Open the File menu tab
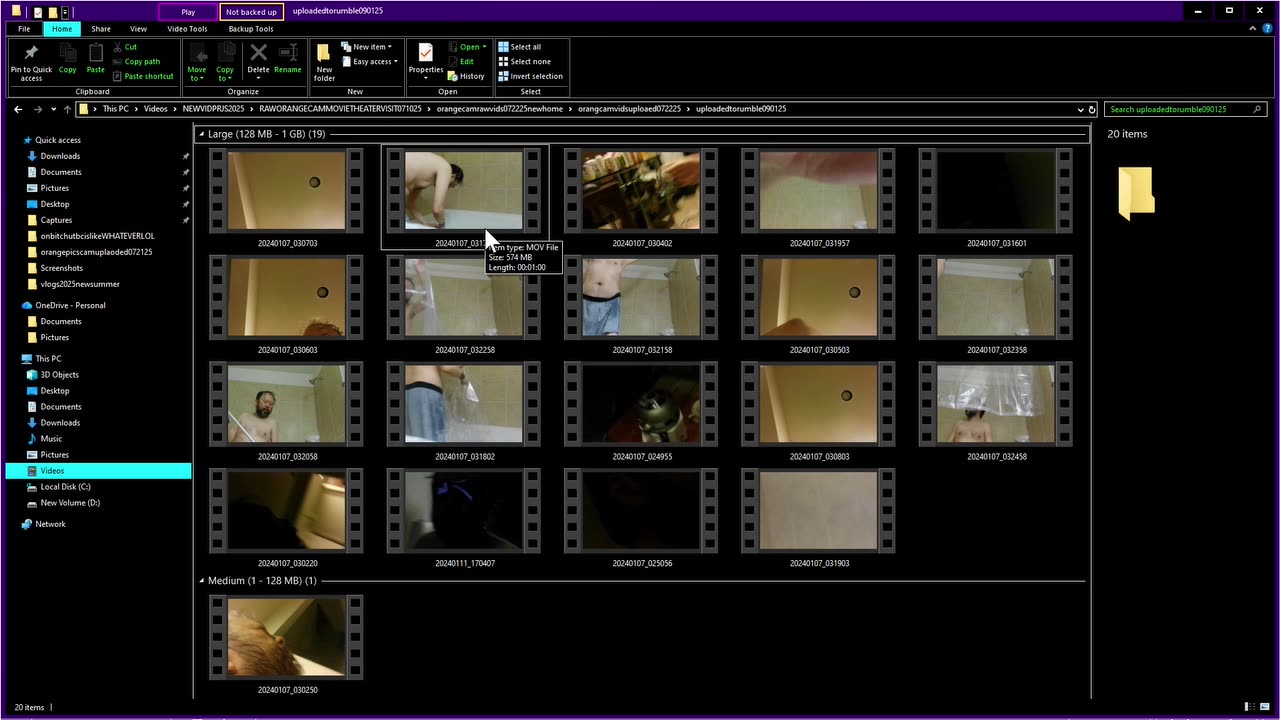Viewport: 1280px width, 720px height. [x=24, y=29]
